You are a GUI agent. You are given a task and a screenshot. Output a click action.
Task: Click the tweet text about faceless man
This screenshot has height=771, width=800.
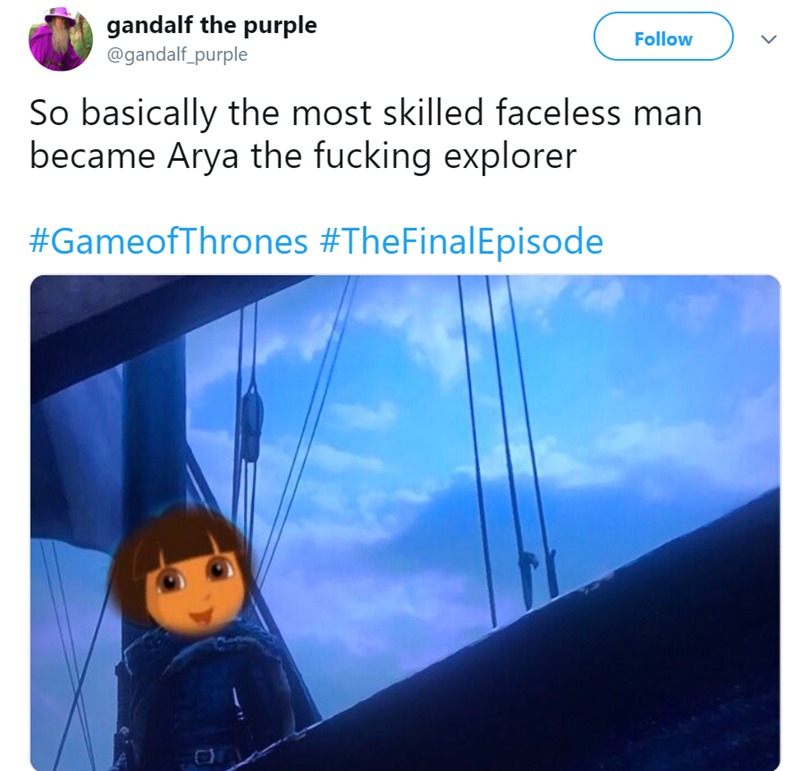[x=366, y=134]
